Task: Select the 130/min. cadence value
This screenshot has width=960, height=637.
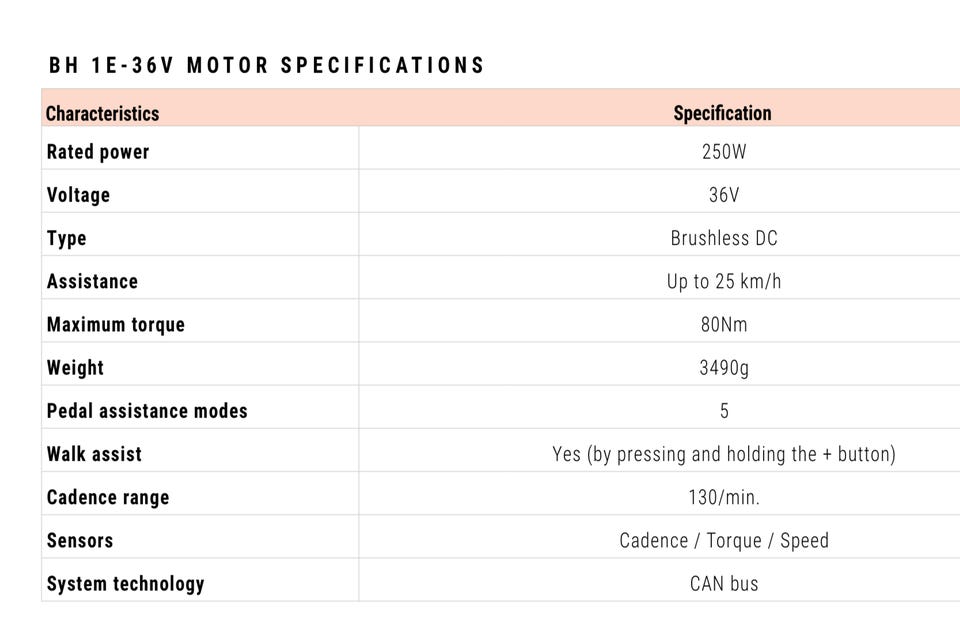Action: tap(724, 497)
